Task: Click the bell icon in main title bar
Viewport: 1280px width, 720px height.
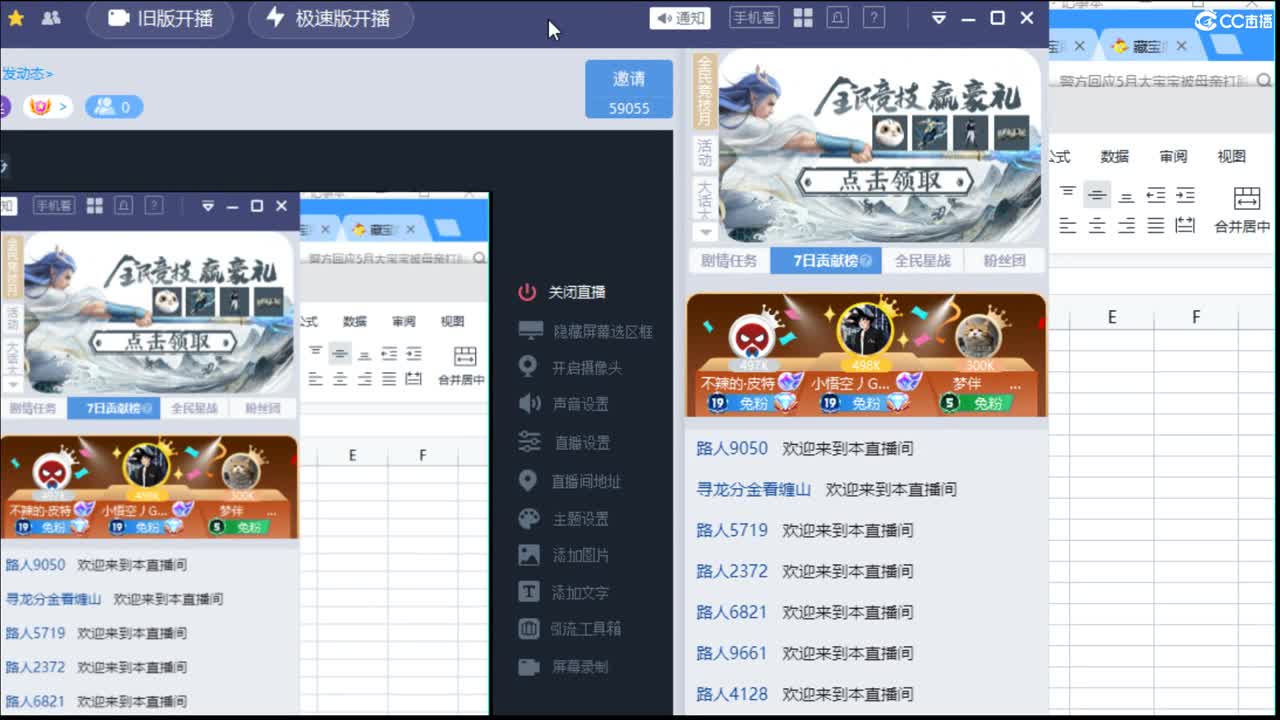Action: tap(838, 18)
